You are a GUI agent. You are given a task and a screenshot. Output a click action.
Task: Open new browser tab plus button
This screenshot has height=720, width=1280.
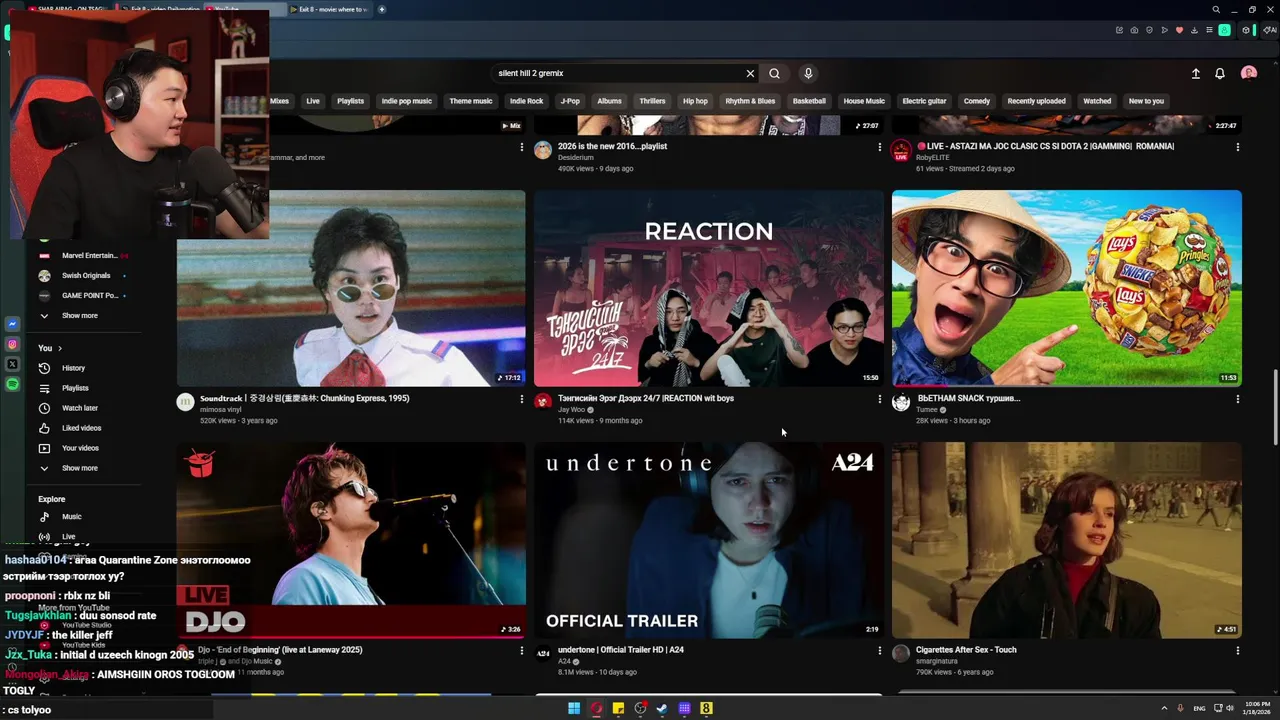381,9
